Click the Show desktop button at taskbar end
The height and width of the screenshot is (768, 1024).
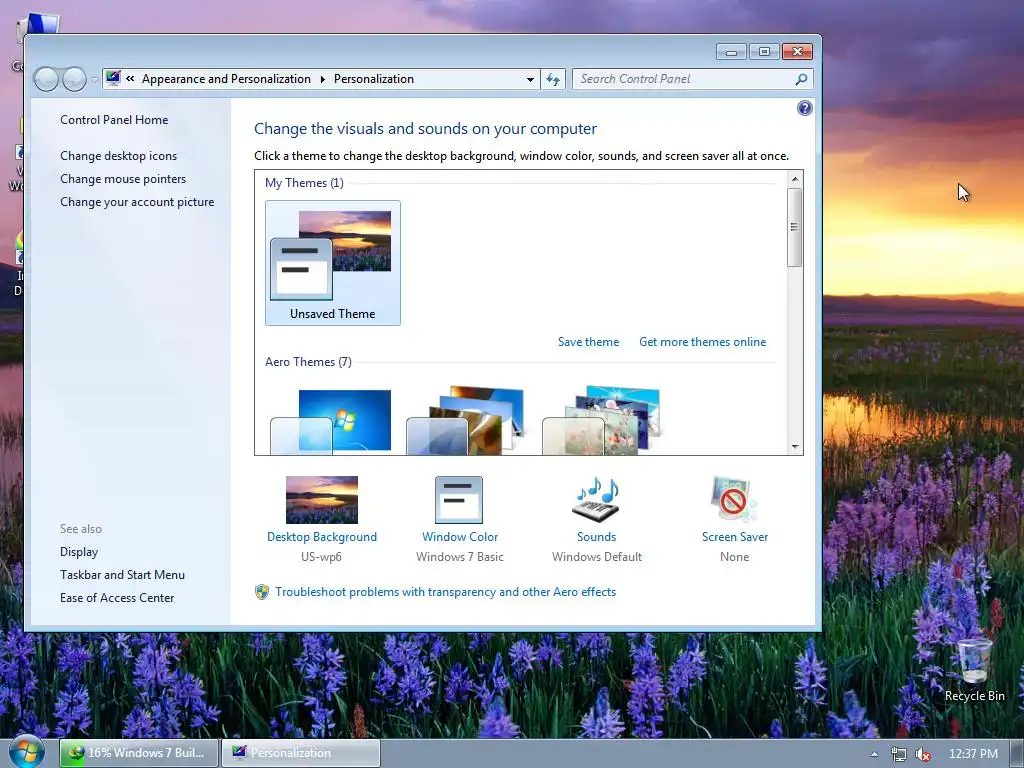[1017, 754]
